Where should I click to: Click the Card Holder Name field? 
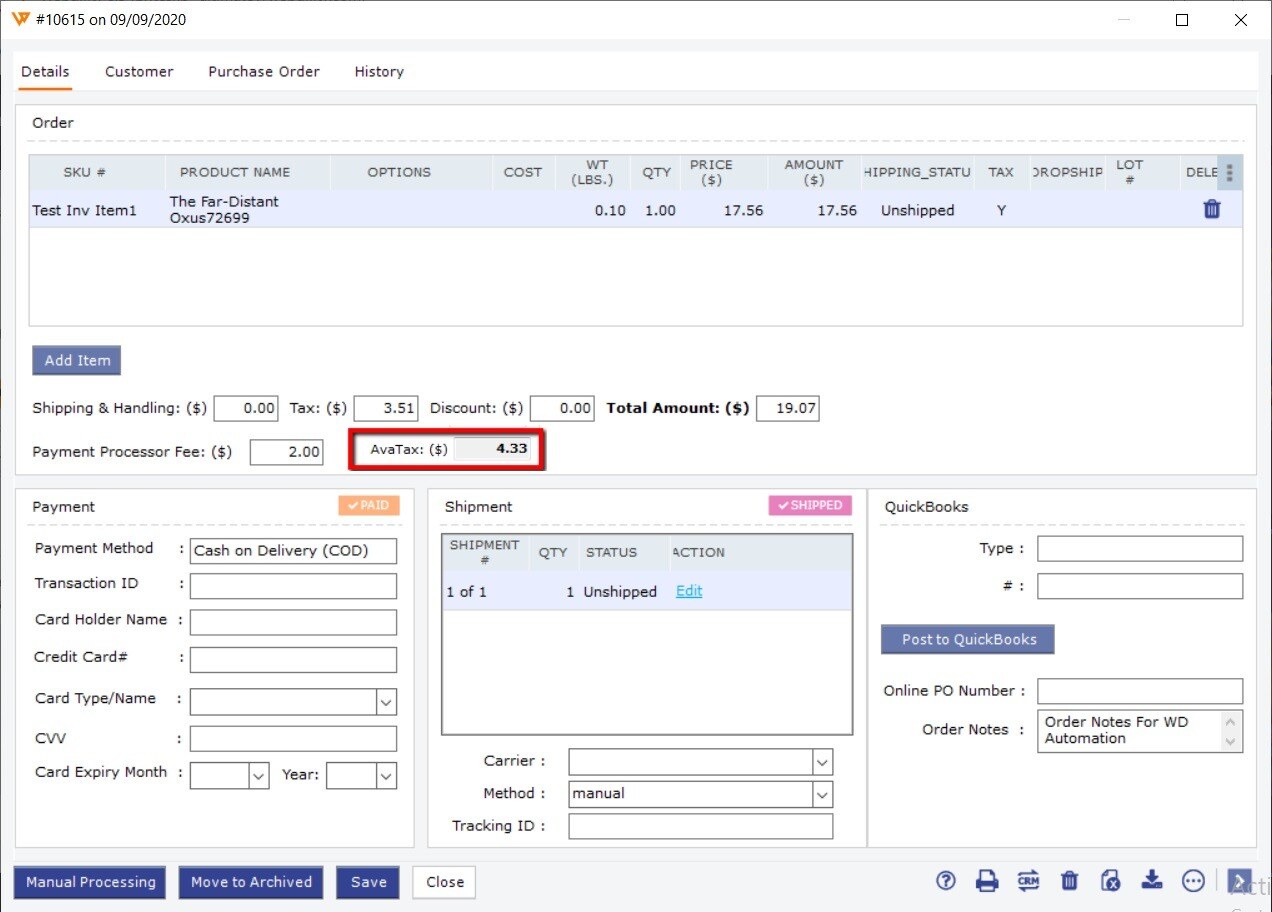pyautogui.click(x=293, y=622)
